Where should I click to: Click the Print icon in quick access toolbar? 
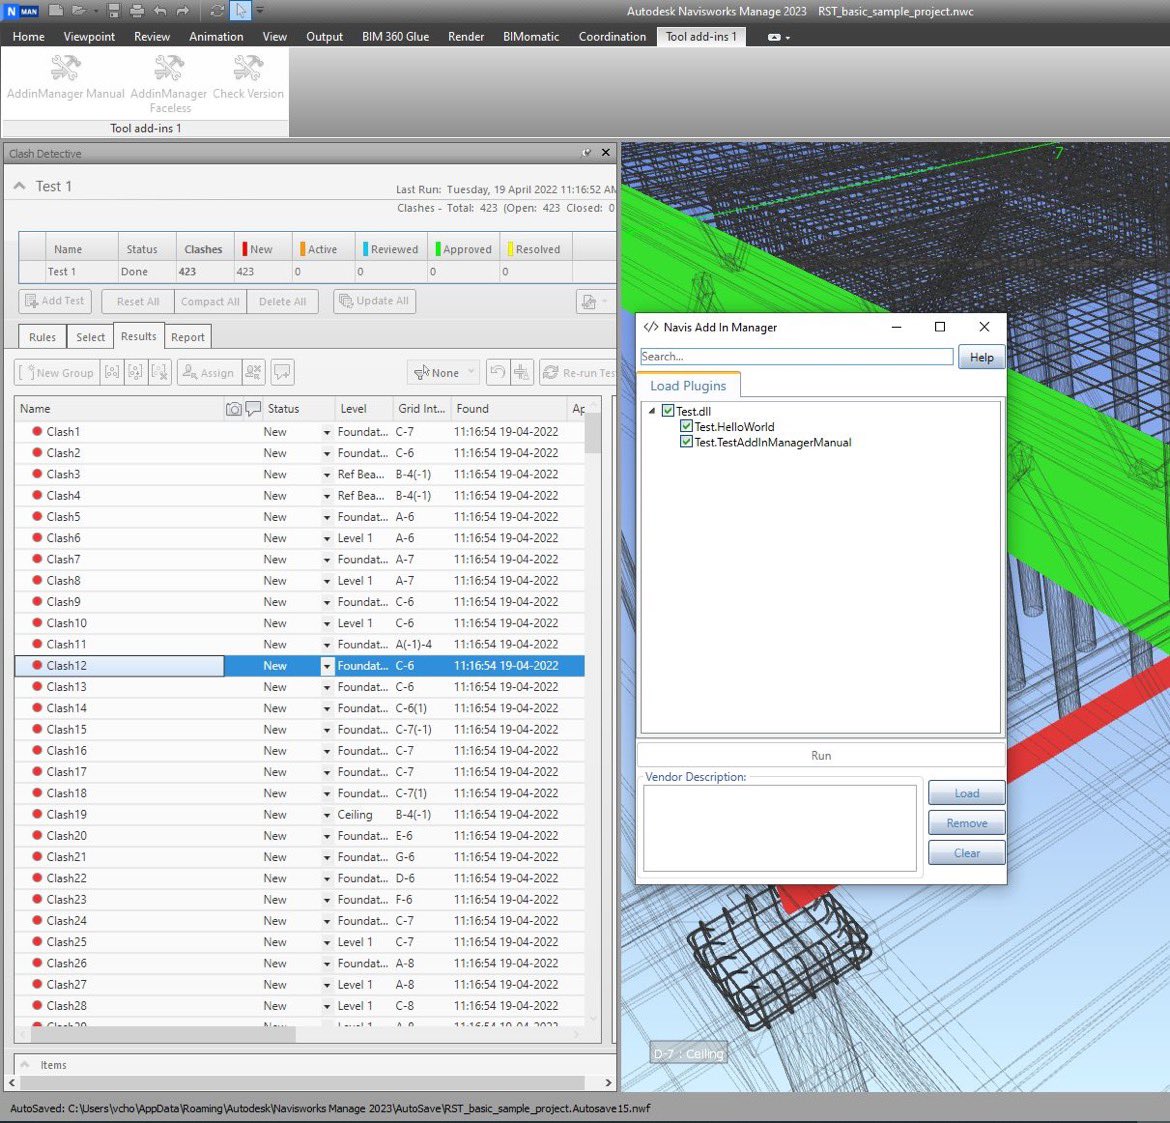pos(137,10)
